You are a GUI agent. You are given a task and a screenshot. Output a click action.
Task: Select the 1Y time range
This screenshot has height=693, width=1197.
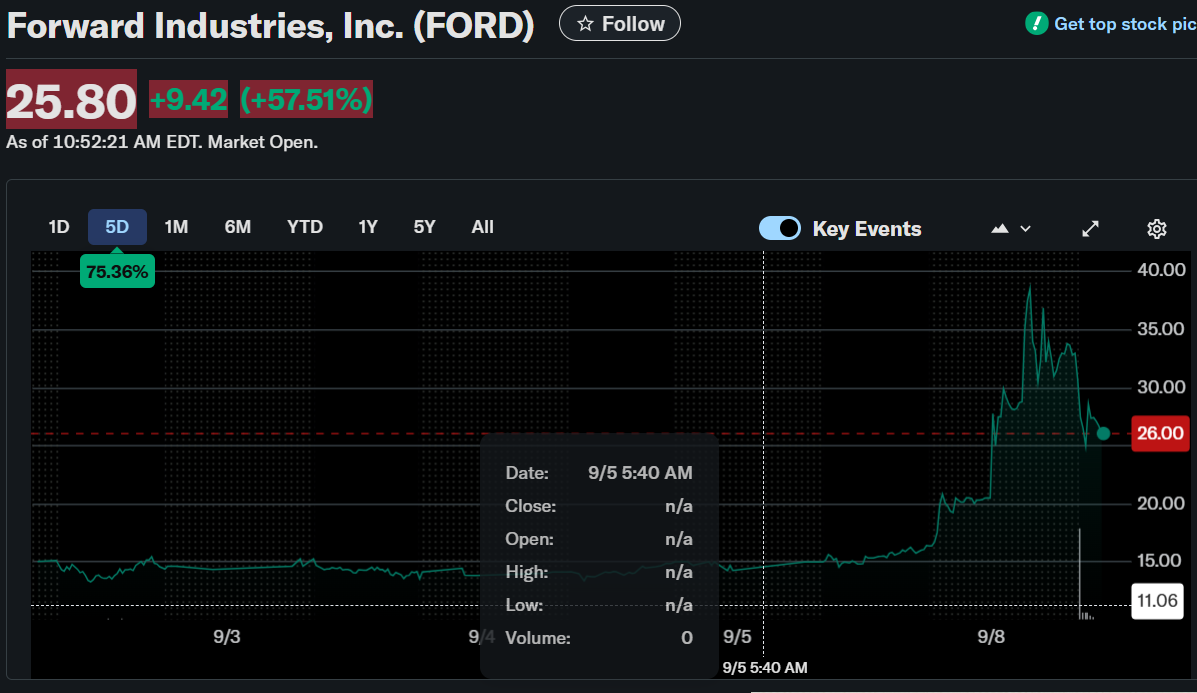368,227
